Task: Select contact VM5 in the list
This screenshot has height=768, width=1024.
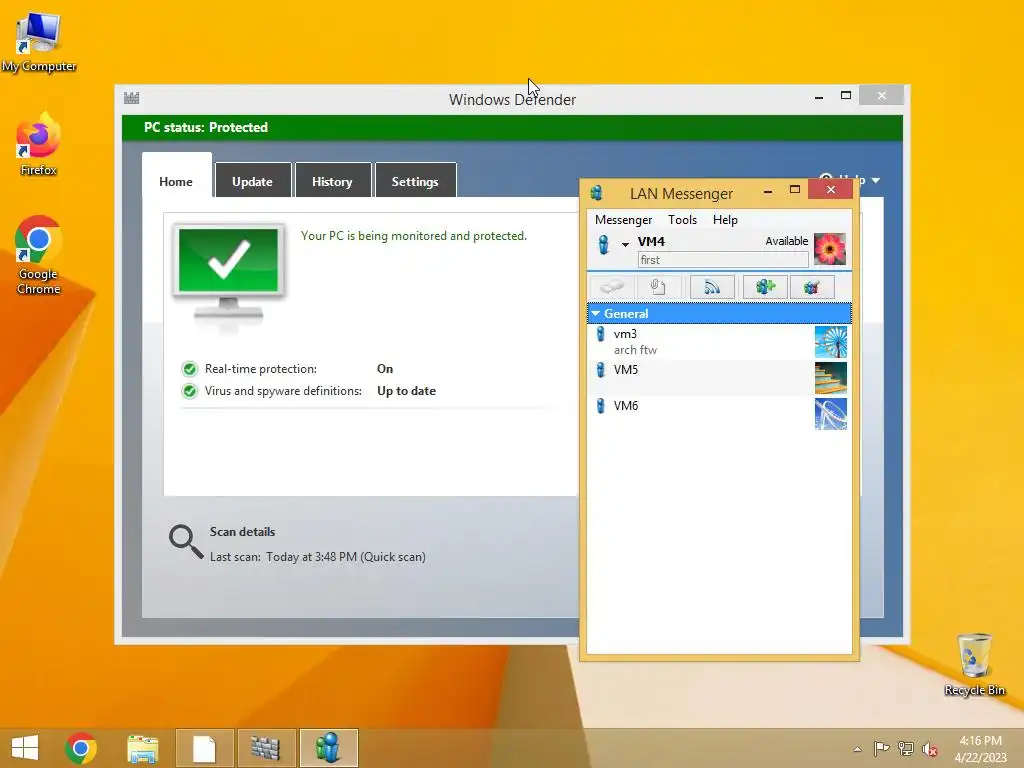Action: [719, 377]
